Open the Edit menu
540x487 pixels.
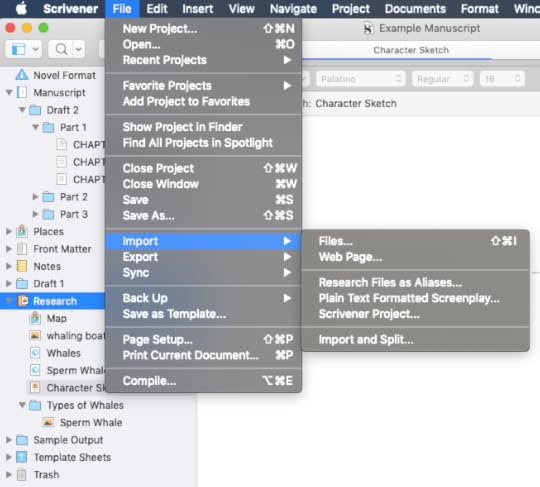point(157,9)
